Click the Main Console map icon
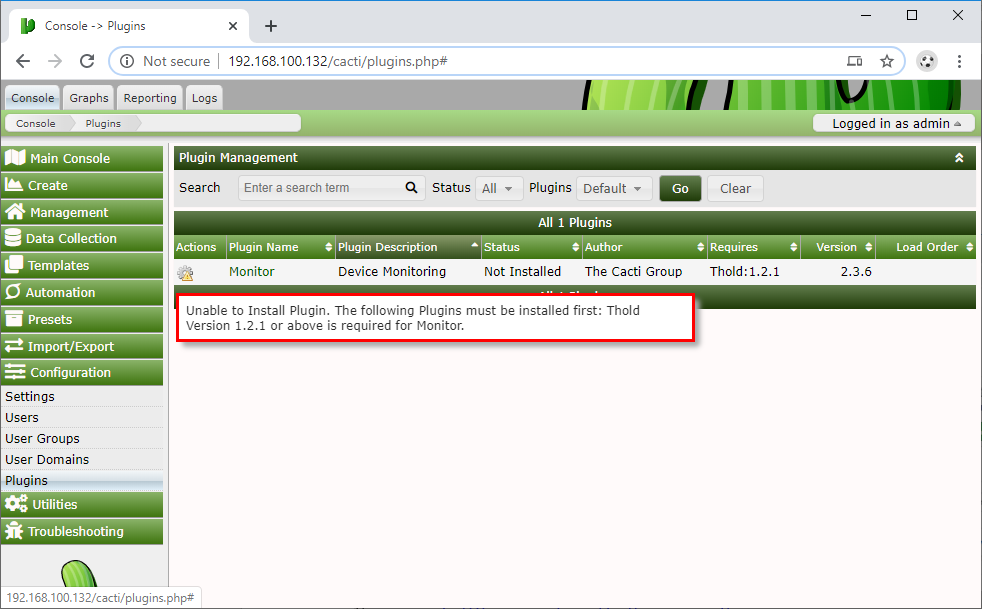Screen dimensions: 982x609 (x=15, y=158)
